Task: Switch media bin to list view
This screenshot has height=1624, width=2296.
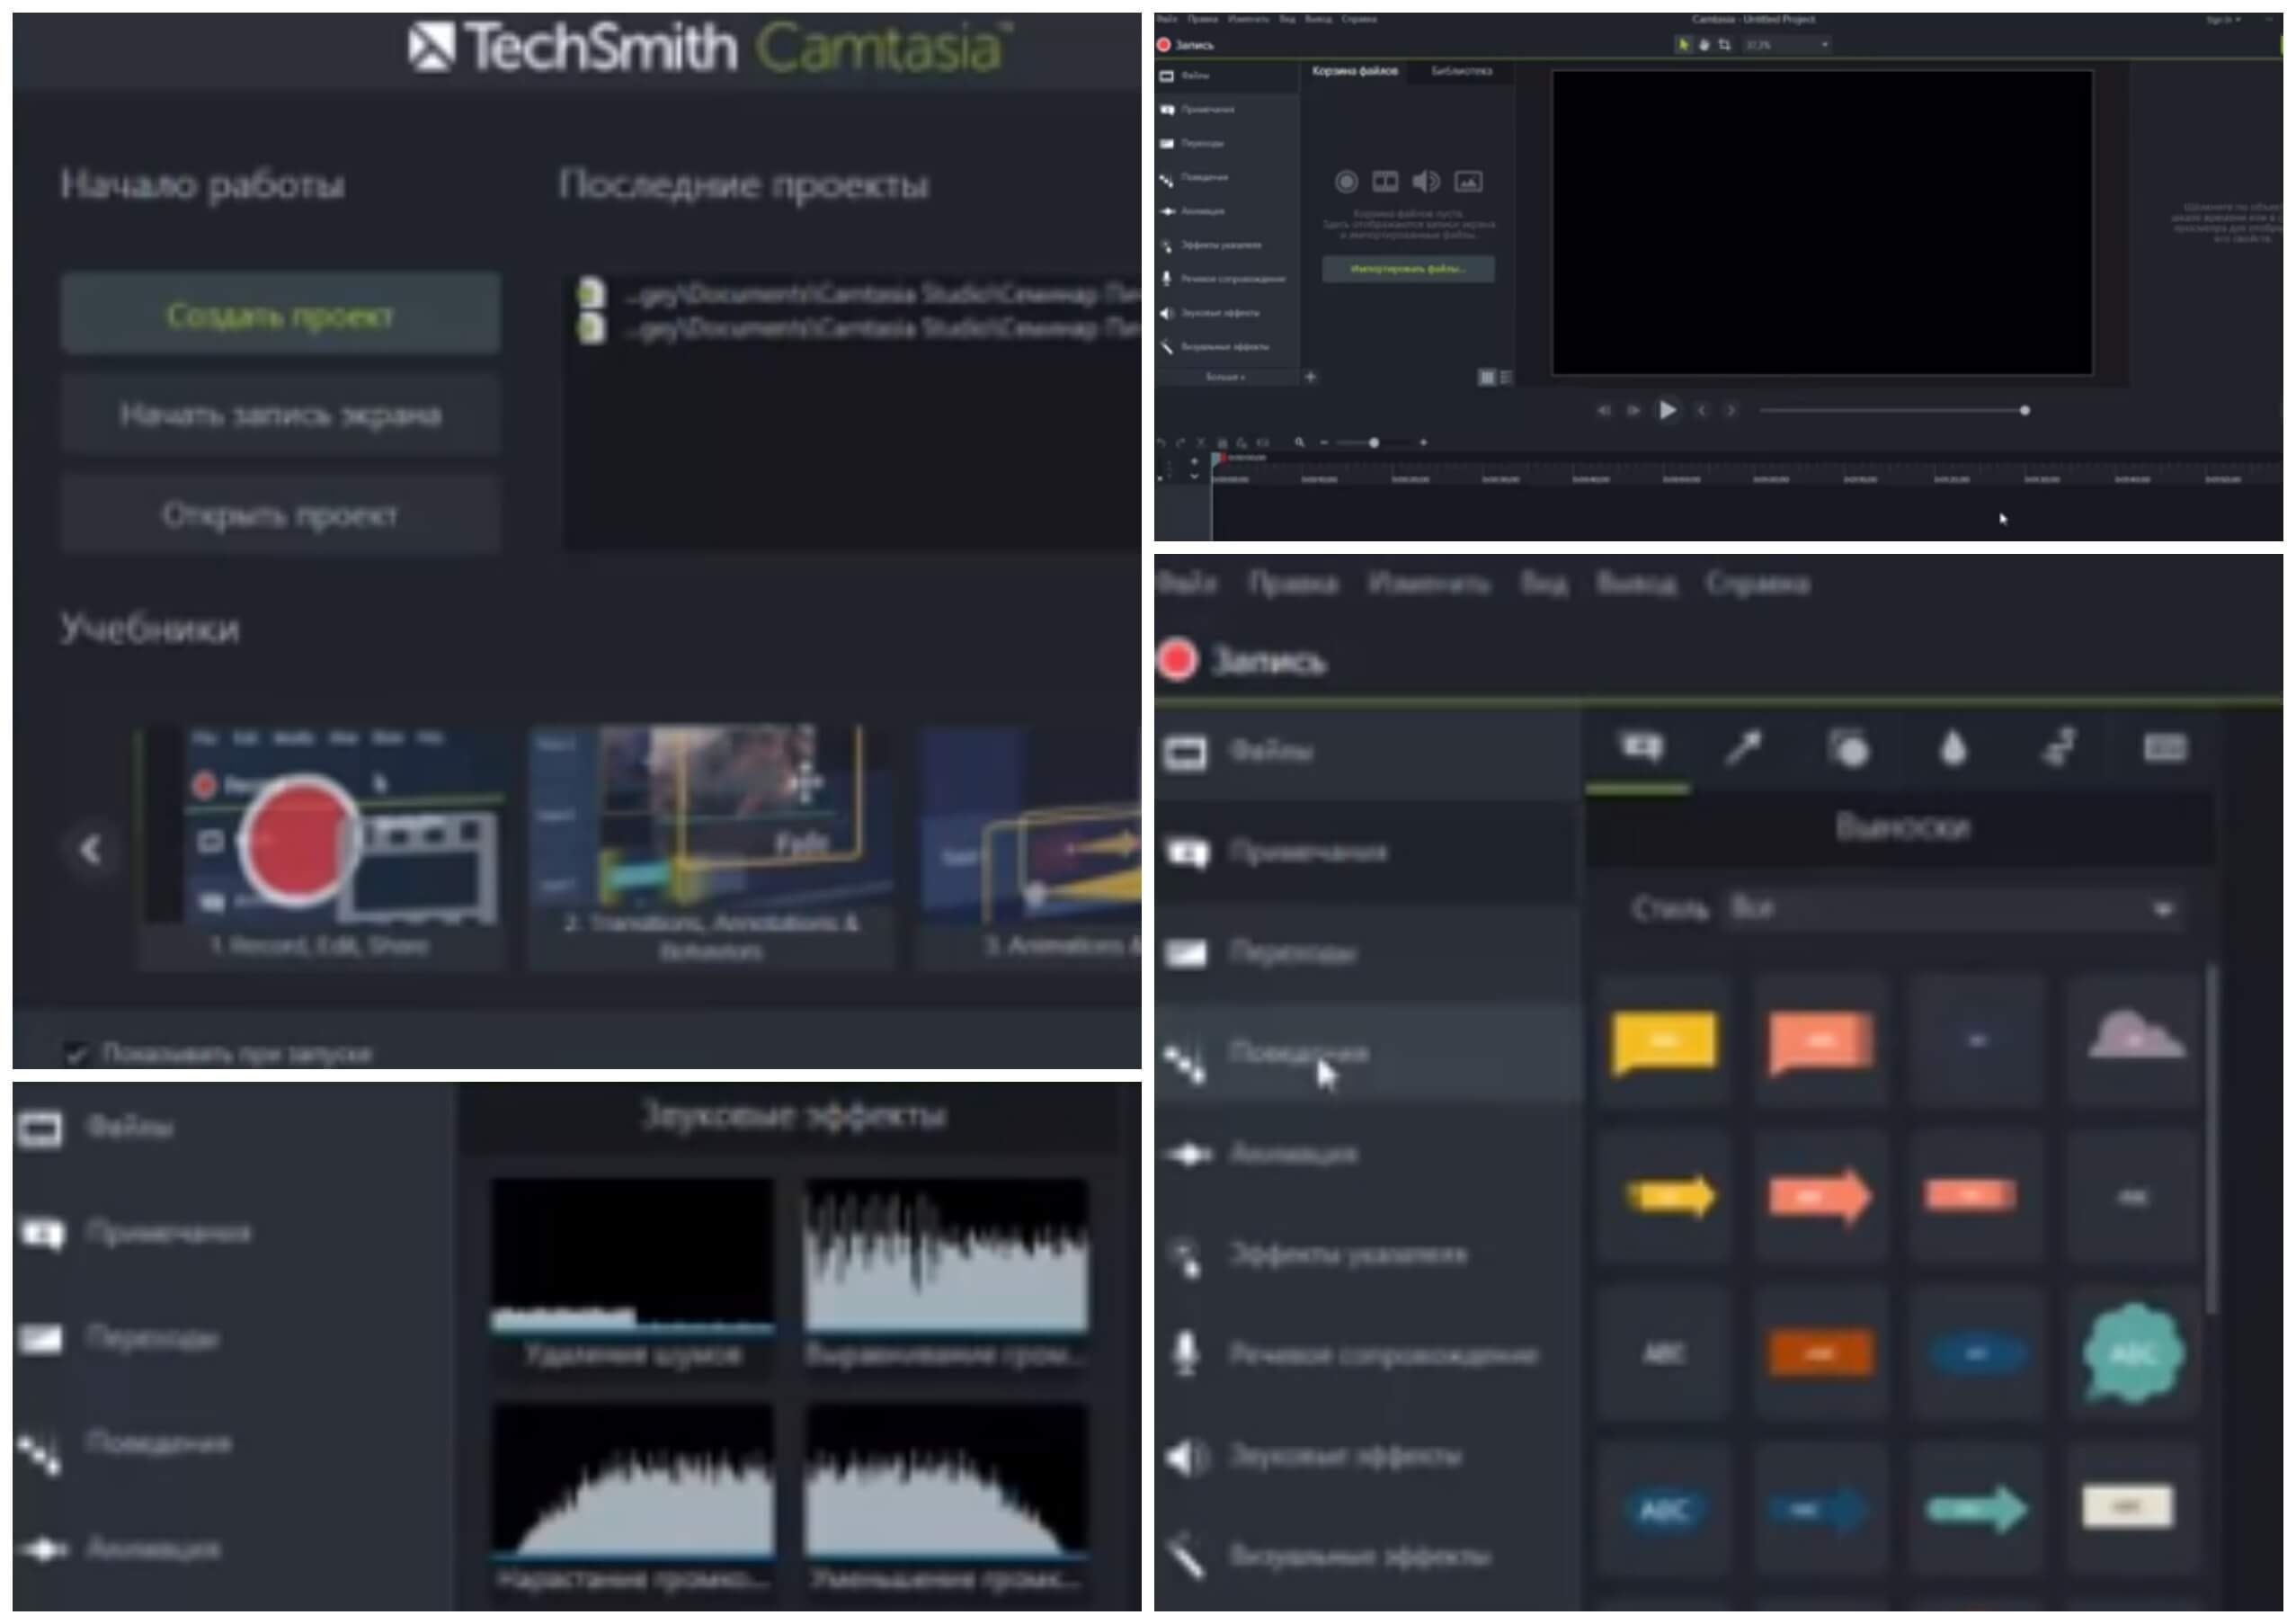Action: pyautogui.click(x=1505, y=377)
